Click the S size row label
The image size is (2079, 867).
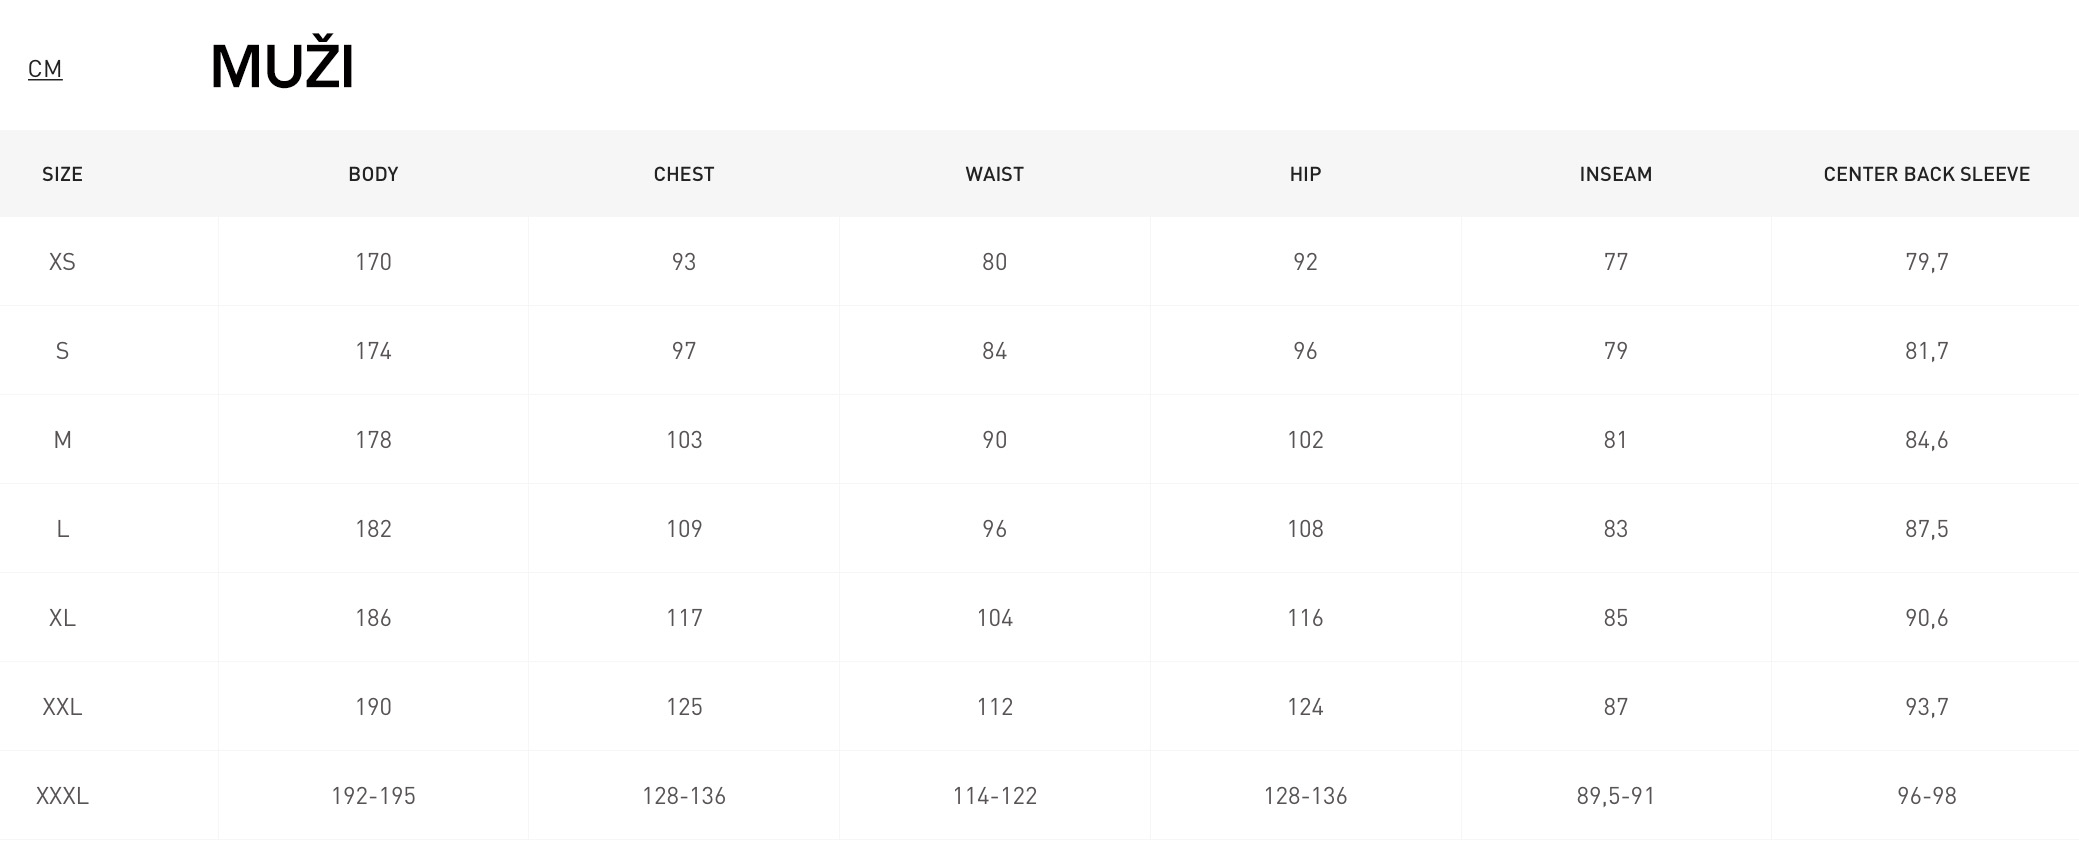click(62, 351)
